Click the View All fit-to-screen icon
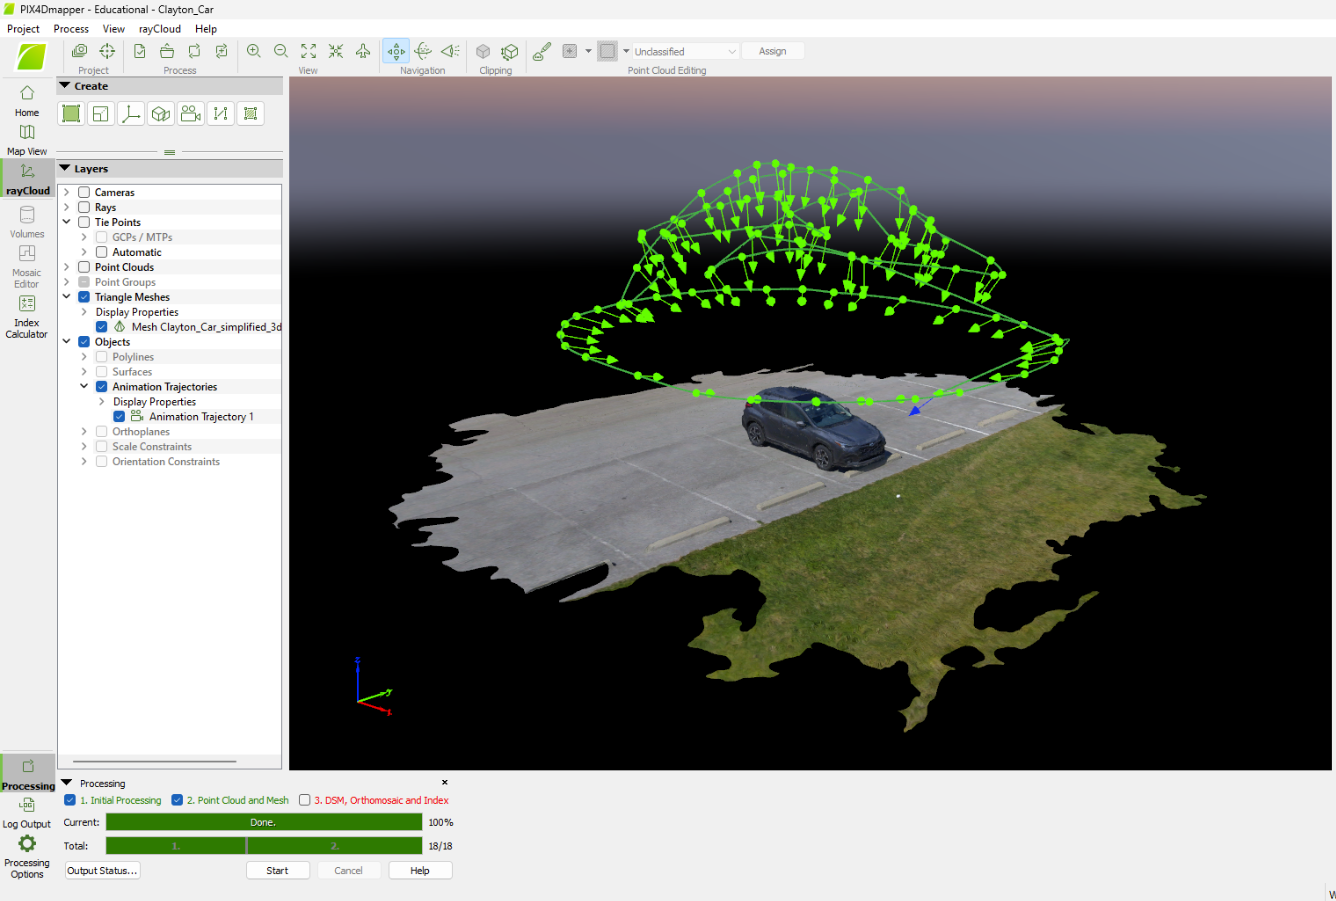 (309, 51)
